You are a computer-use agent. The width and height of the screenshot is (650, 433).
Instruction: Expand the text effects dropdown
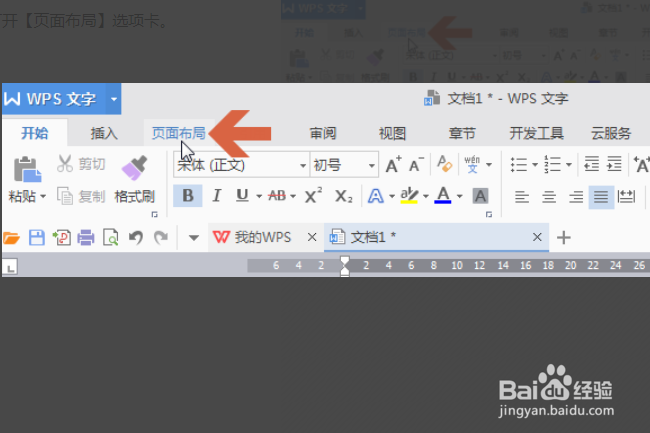click(392, 196)
